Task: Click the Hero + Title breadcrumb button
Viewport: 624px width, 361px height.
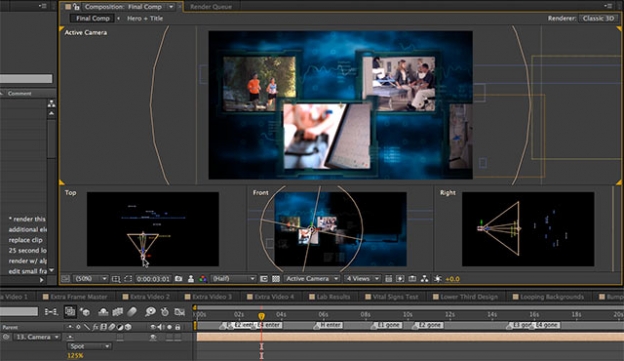Action: (145, 18)
